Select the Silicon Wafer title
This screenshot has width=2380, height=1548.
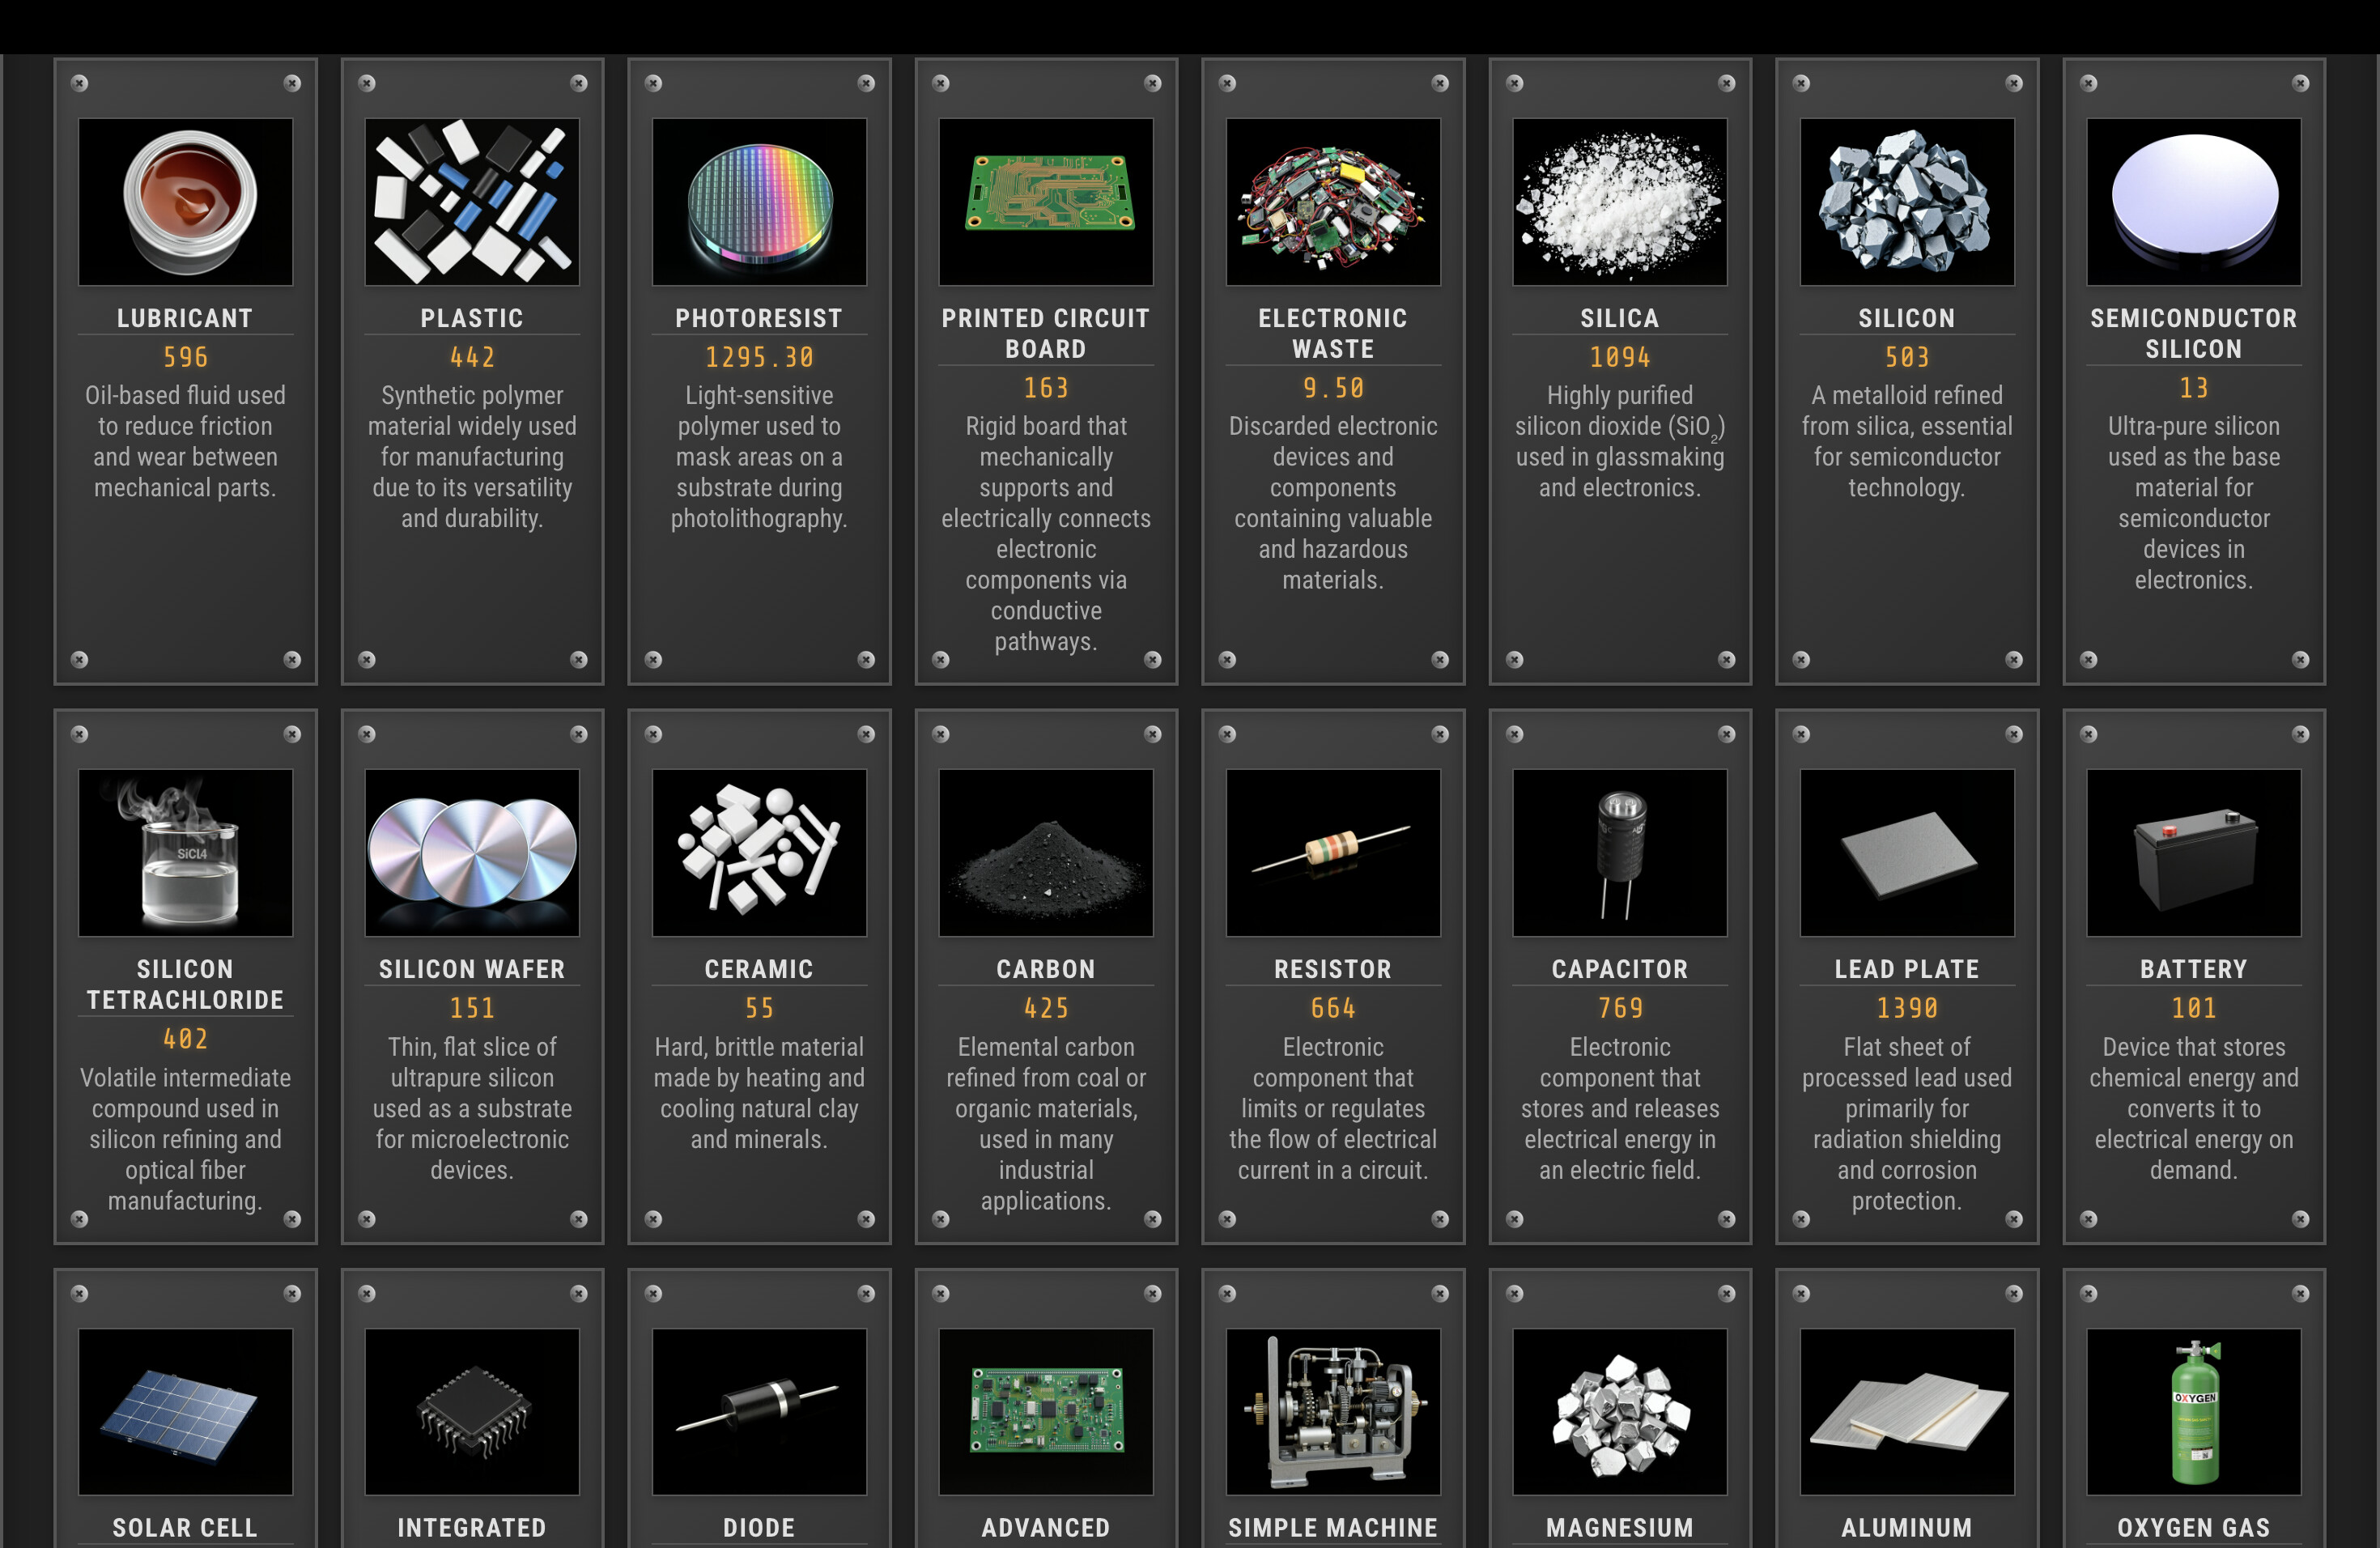(472, 968)
